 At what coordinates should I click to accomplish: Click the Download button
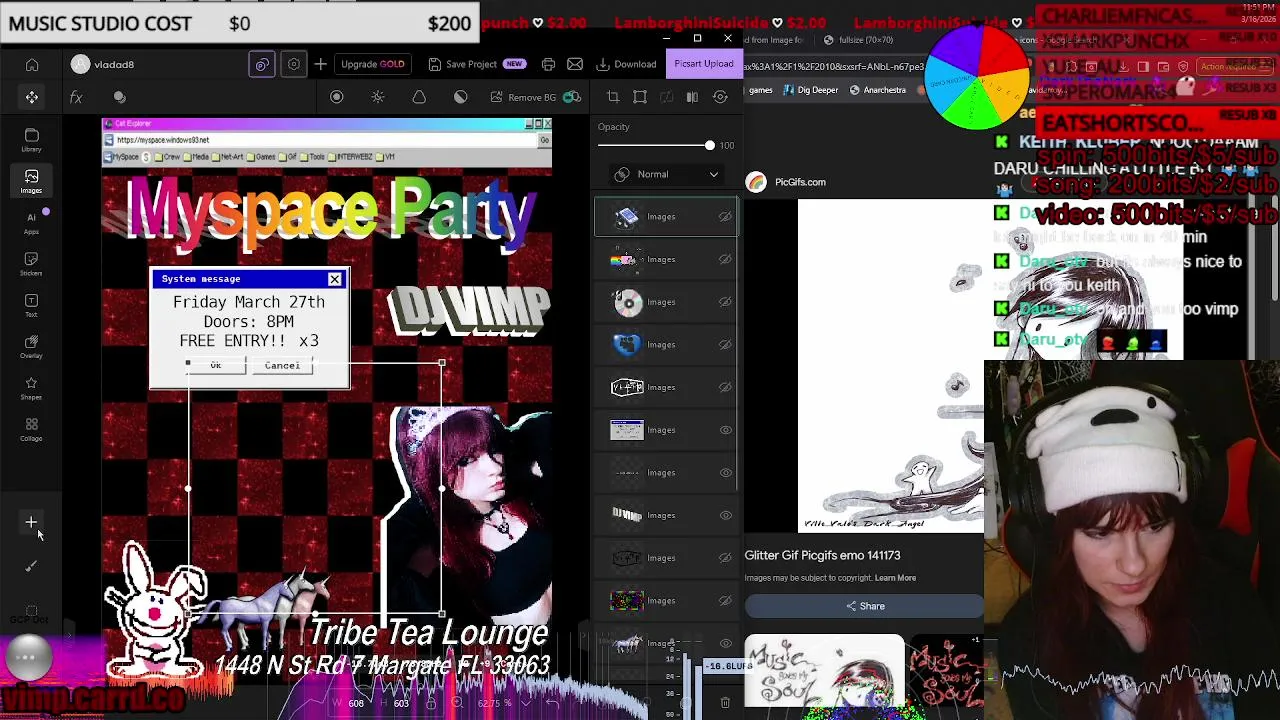(x=627, y=64)
